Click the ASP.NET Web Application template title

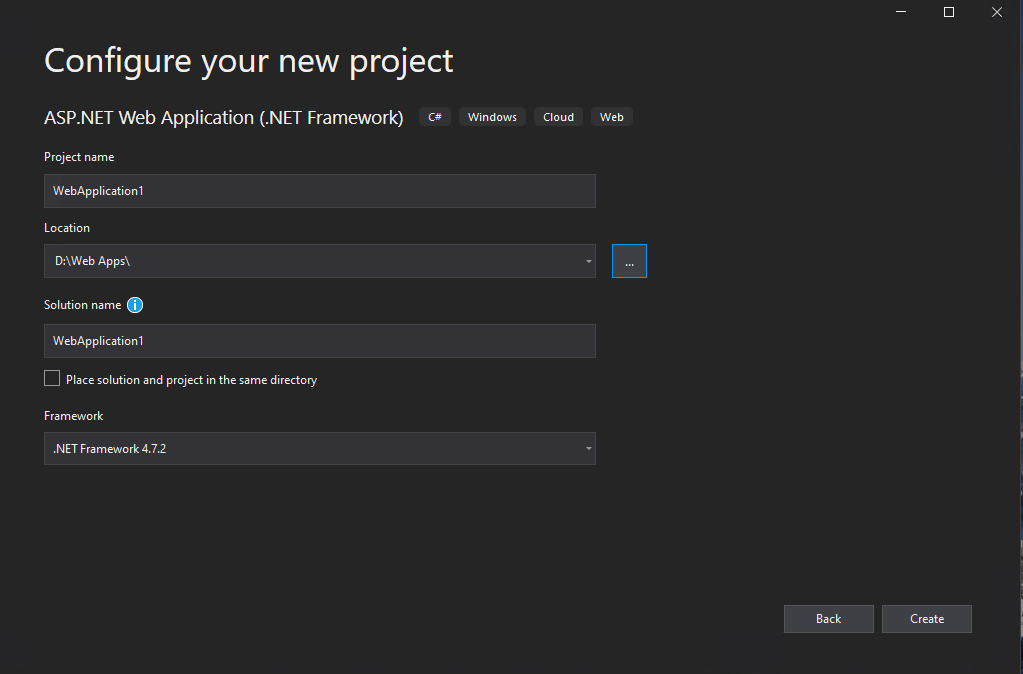tap(224, 117)
